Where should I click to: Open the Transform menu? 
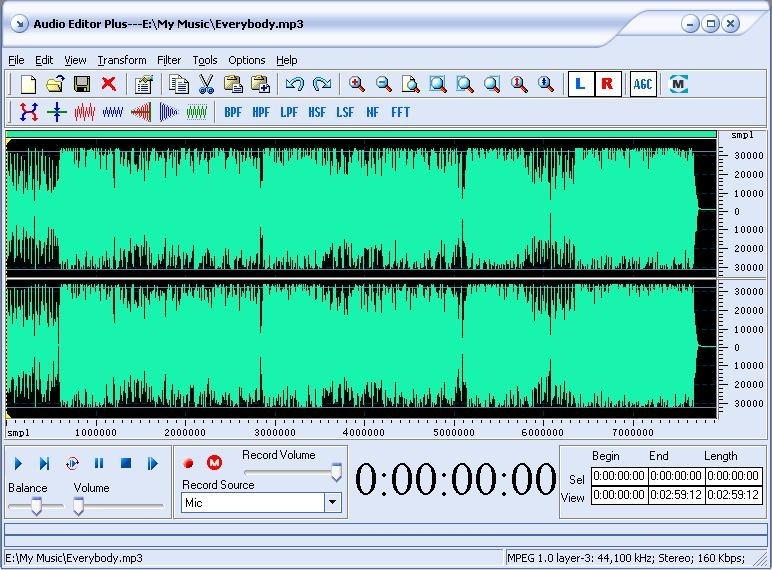(x=122, y=60)
